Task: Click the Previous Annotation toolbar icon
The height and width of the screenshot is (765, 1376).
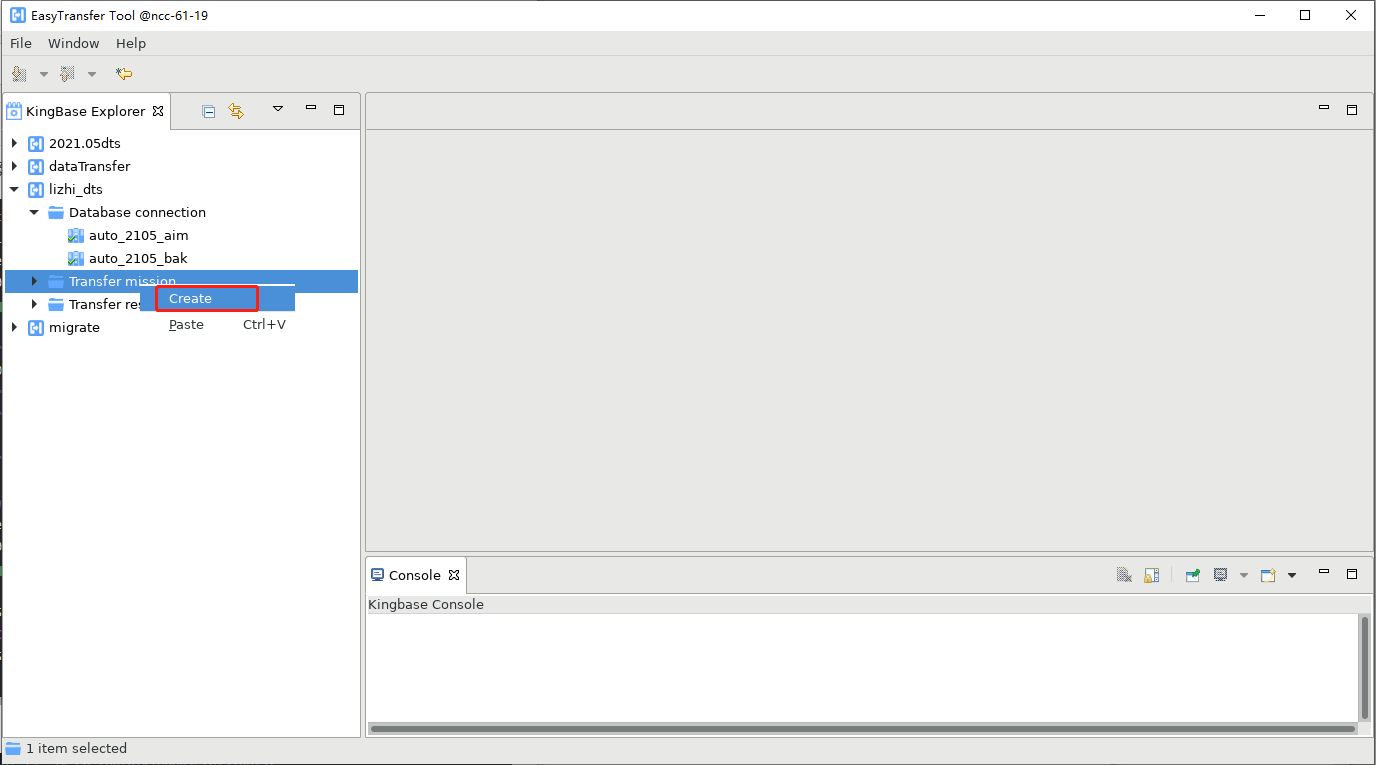Action: coord(67,74)
